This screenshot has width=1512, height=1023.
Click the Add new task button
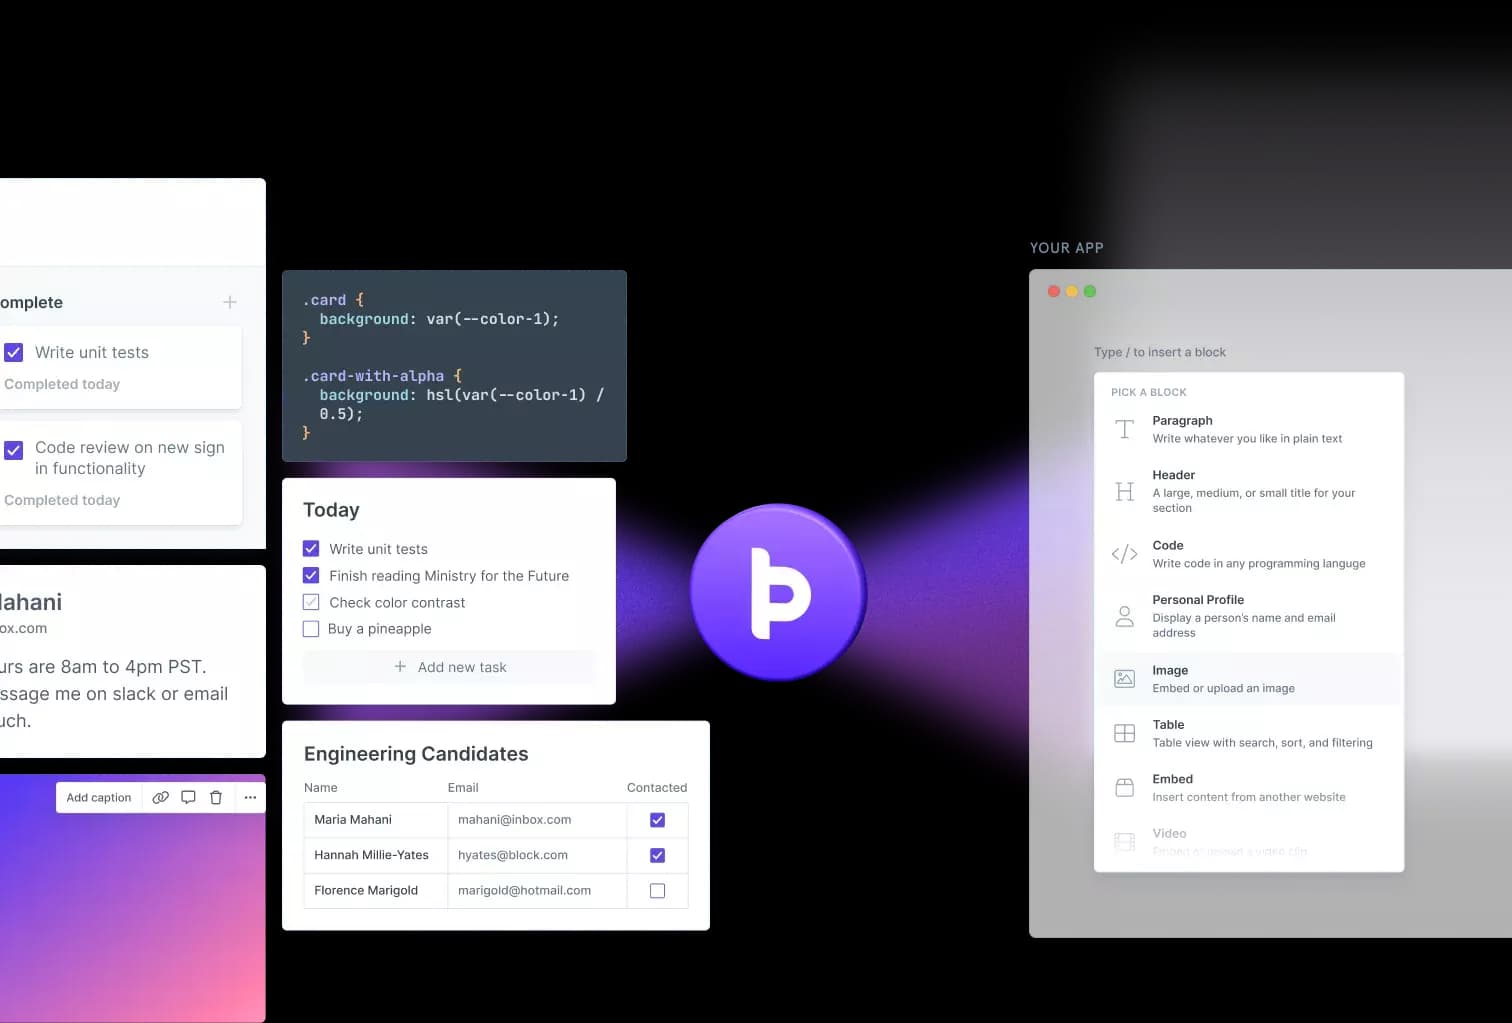[x=450, y=667]
